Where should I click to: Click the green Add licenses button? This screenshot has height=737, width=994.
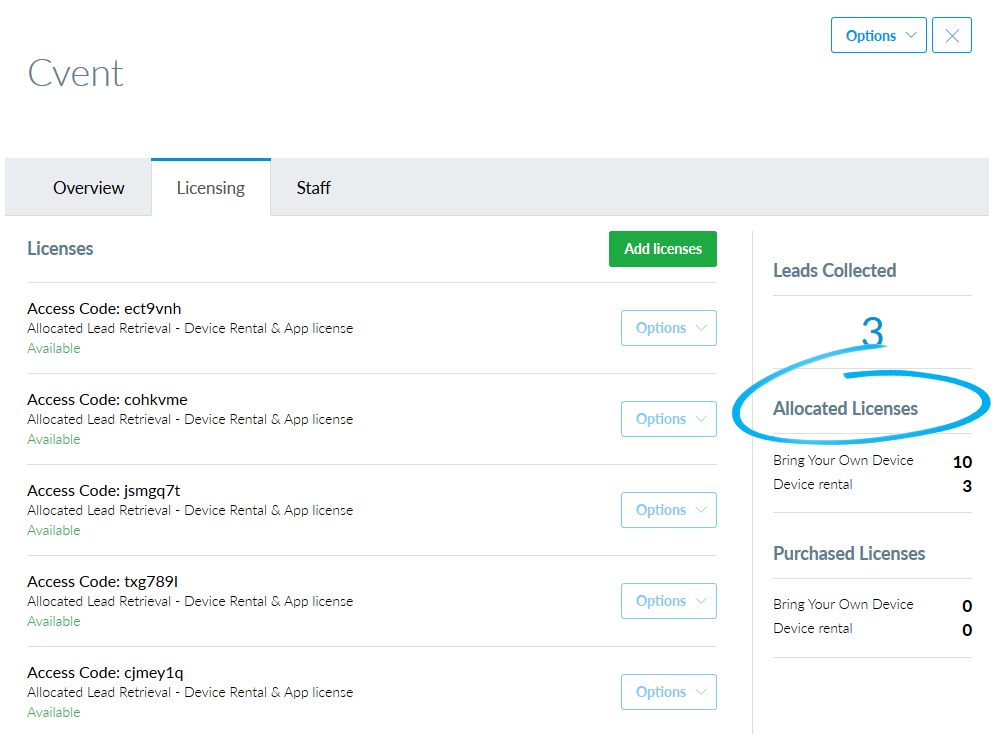point(662,248)
